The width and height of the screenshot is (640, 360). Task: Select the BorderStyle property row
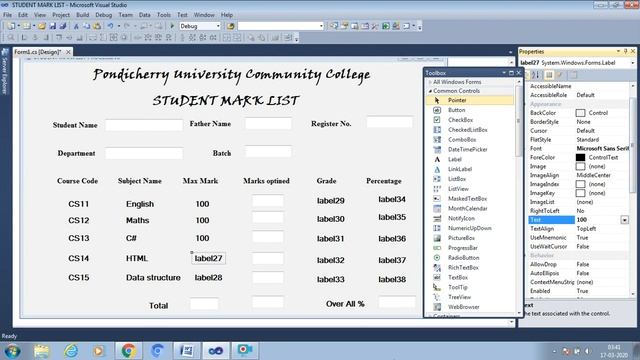[579, 122]
